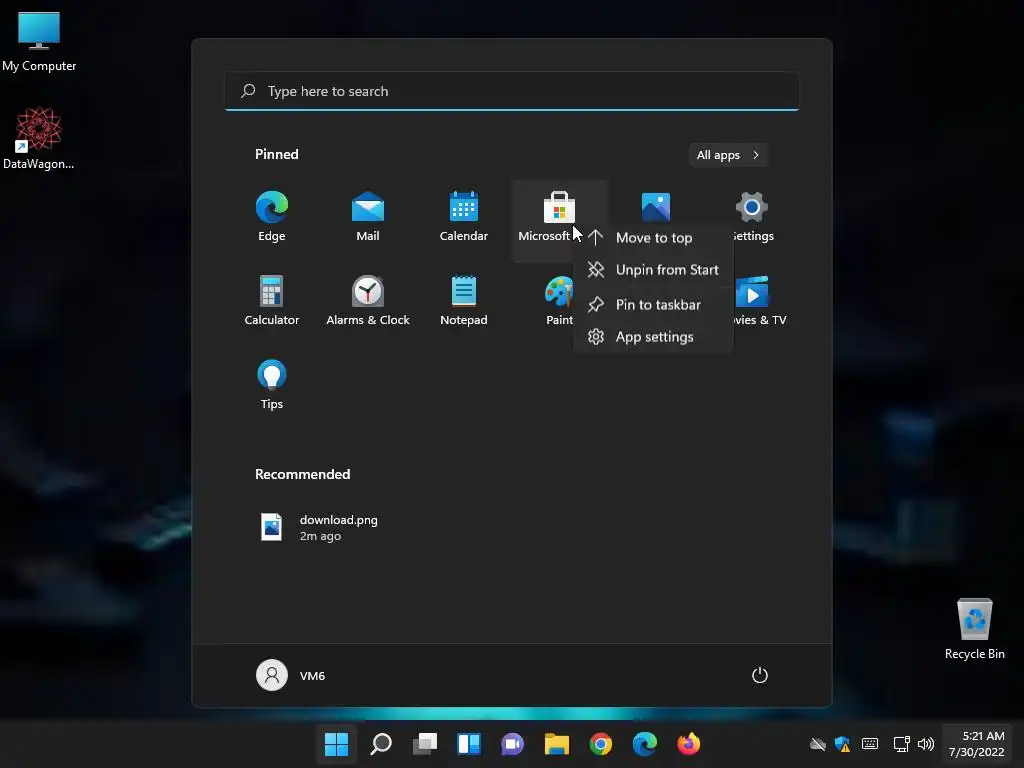The width and height of the screenshot is (1024, 768).
Task: Open the Chat taskbar icon
Action: (x=513, y=744)
